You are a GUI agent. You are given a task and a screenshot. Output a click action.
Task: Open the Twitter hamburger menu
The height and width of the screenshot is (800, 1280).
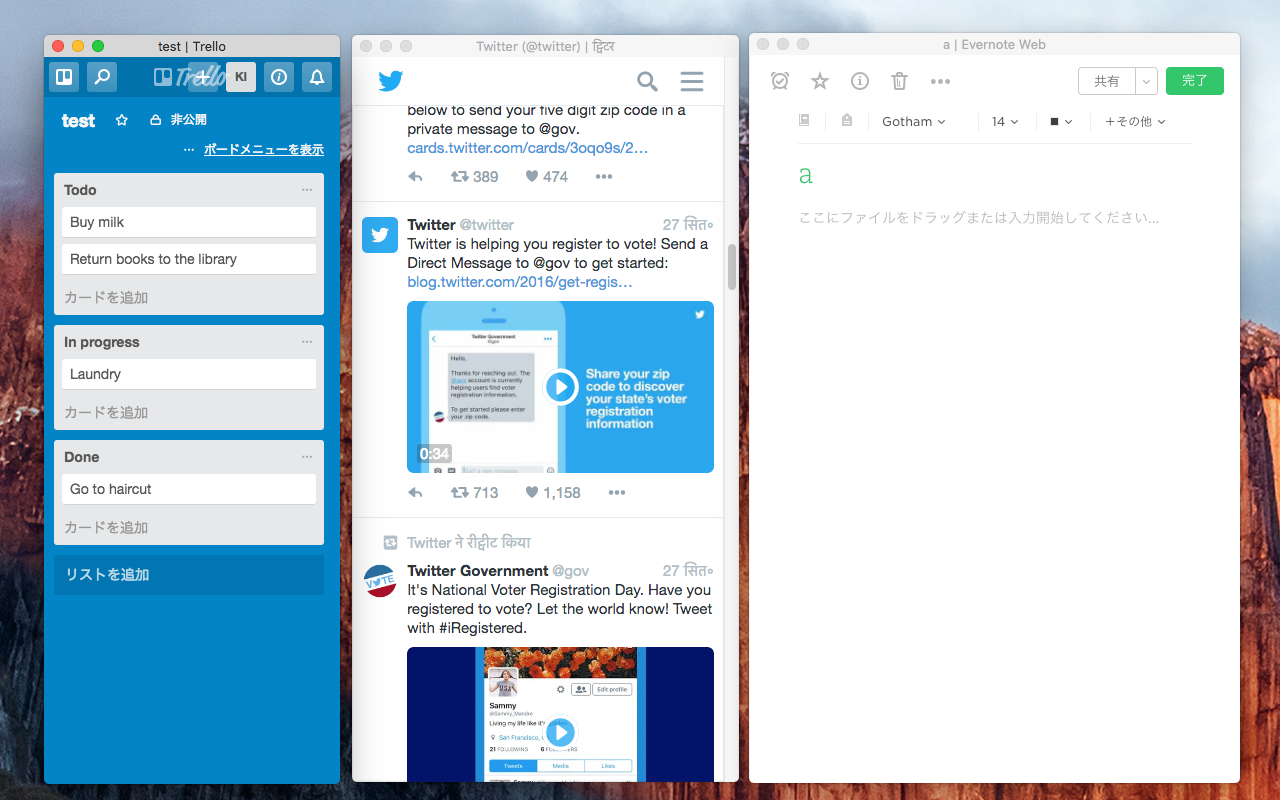[692, 81]
